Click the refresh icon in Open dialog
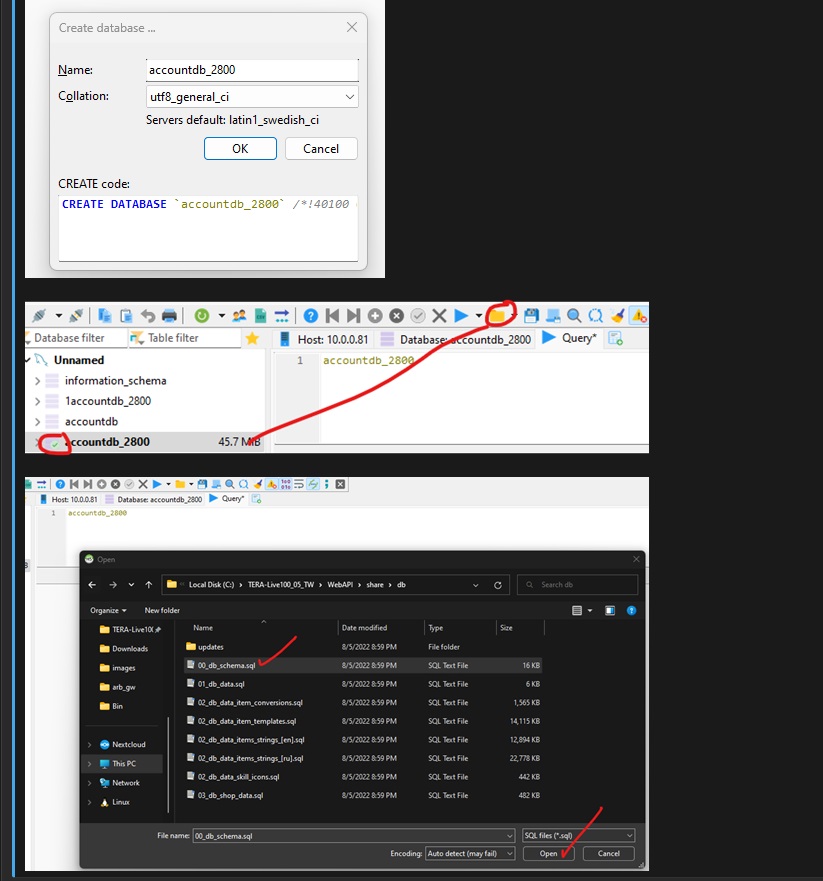Screen dimensions: 823x881 (x=498, y=584)
